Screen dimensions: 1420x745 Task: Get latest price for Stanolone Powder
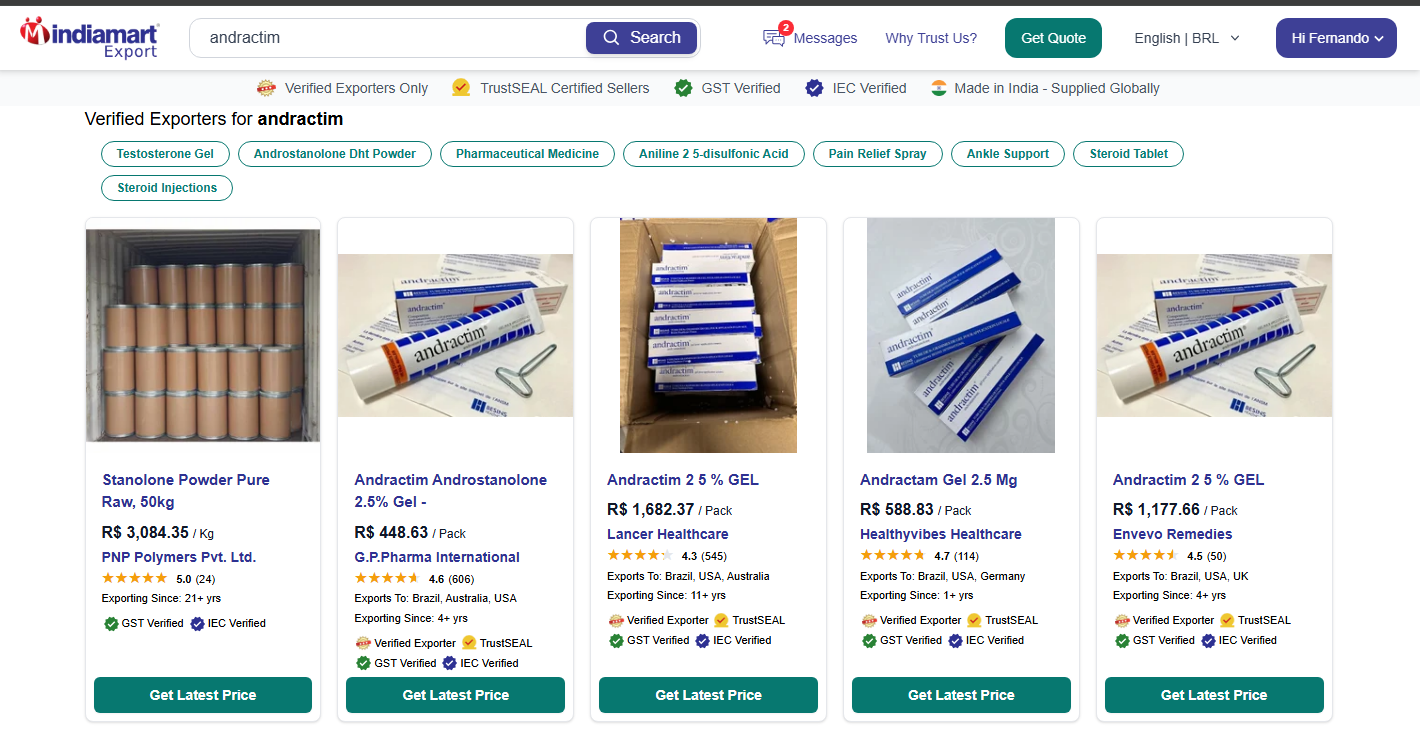tap(203, 695)
